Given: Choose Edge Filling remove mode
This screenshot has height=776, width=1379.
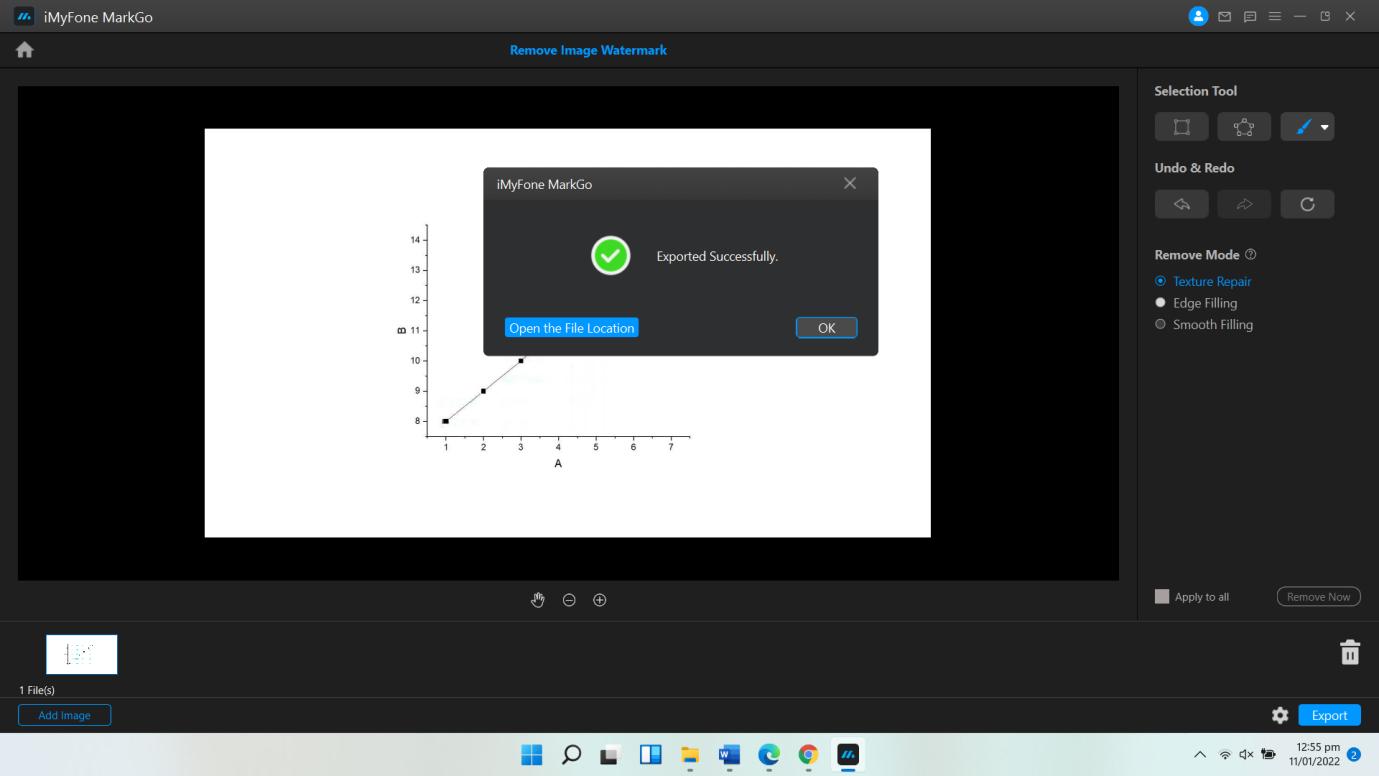Looking at the screenshot, I should [1196, 303].
